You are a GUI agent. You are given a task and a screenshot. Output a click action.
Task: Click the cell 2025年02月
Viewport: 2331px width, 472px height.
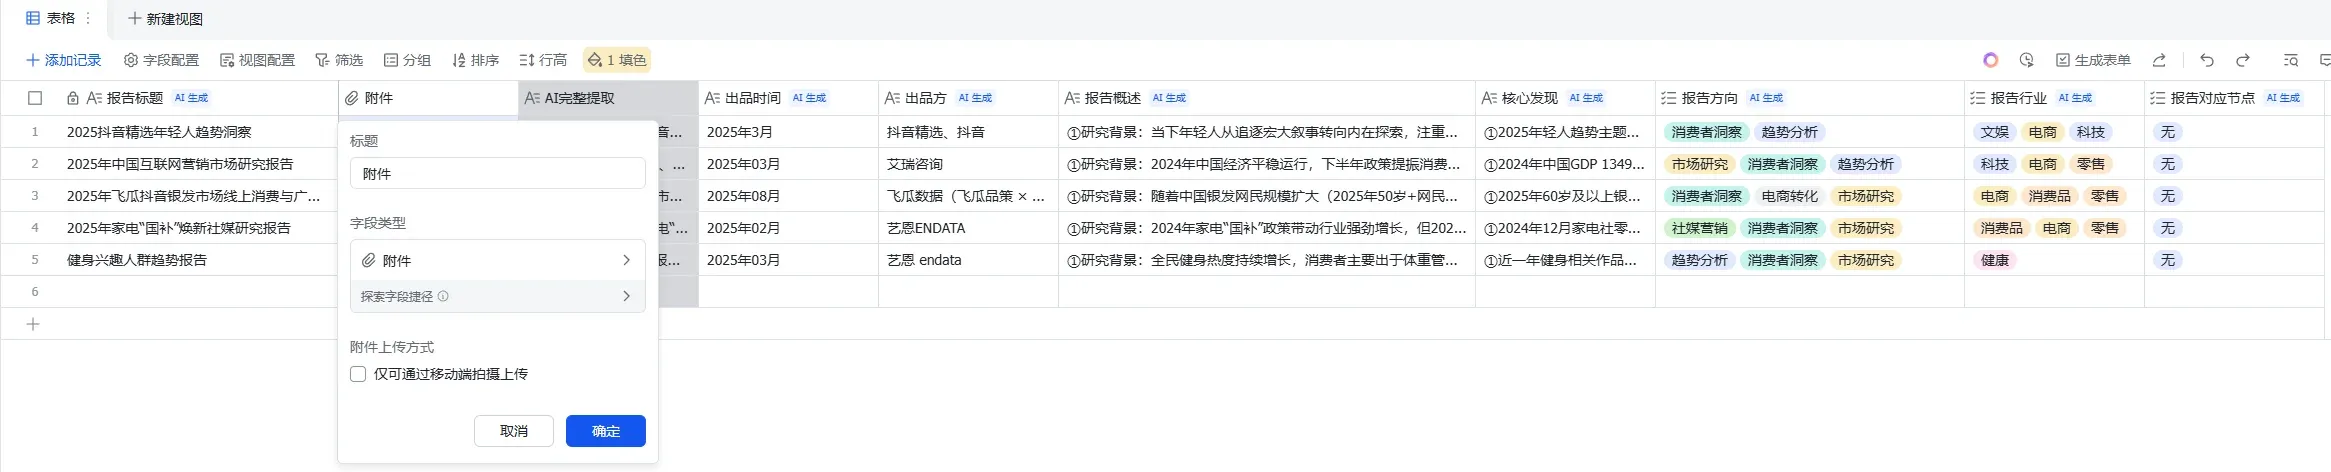click(788, 228)
